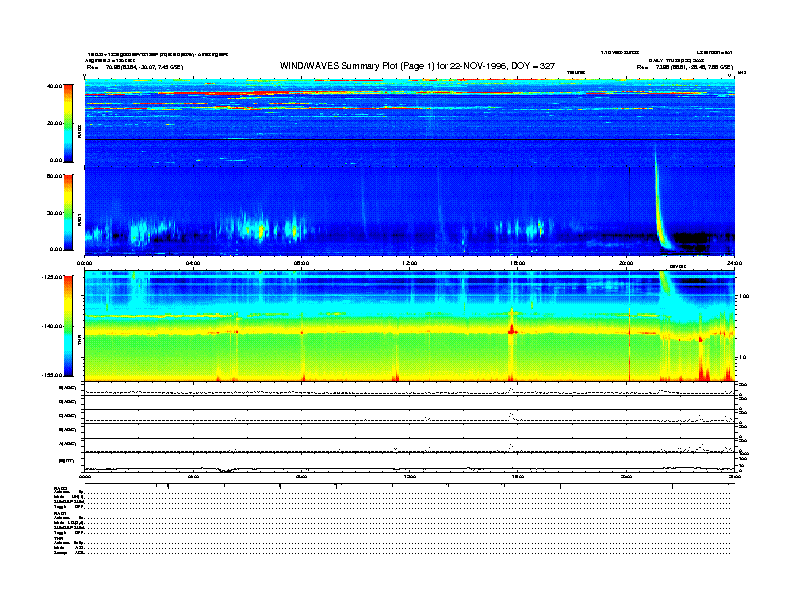
Task: Click the 40.00 label on RAD2 scale
Action: pos(54,86)
